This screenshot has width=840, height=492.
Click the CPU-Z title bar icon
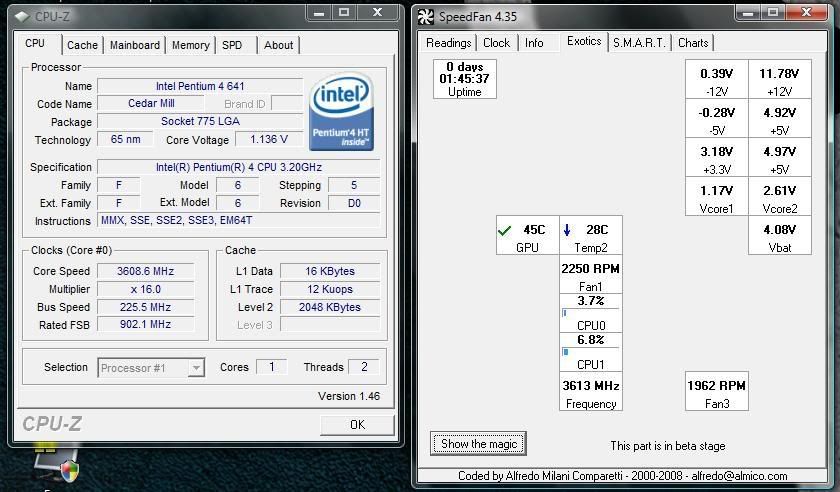pos(22,17)
